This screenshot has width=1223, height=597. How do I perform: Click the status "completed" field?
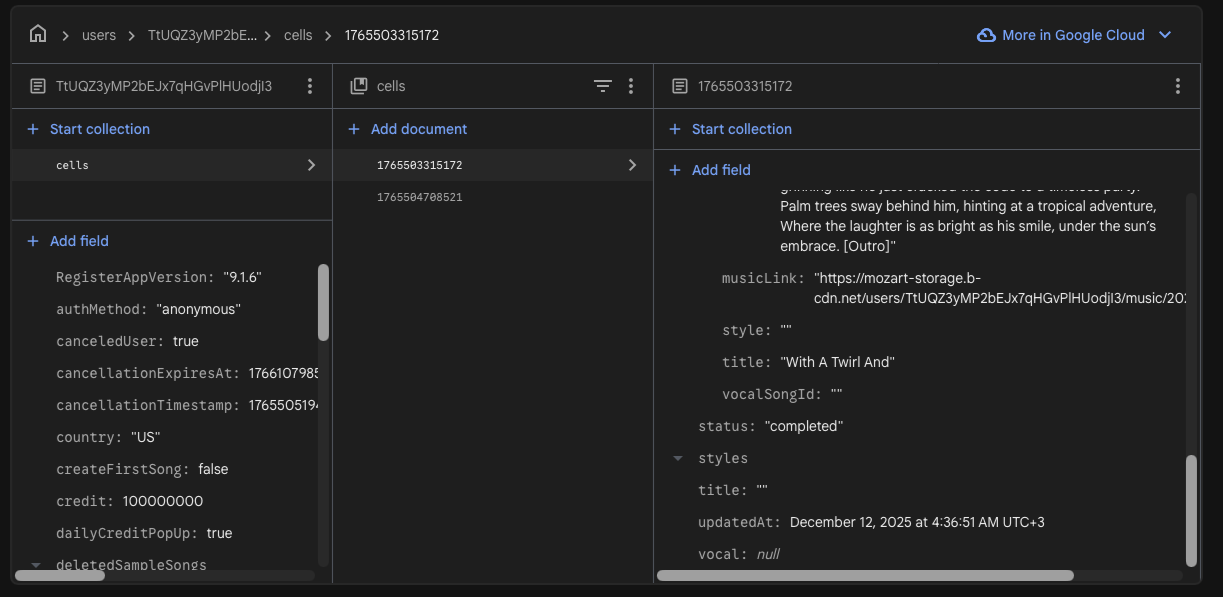(771, 426)
